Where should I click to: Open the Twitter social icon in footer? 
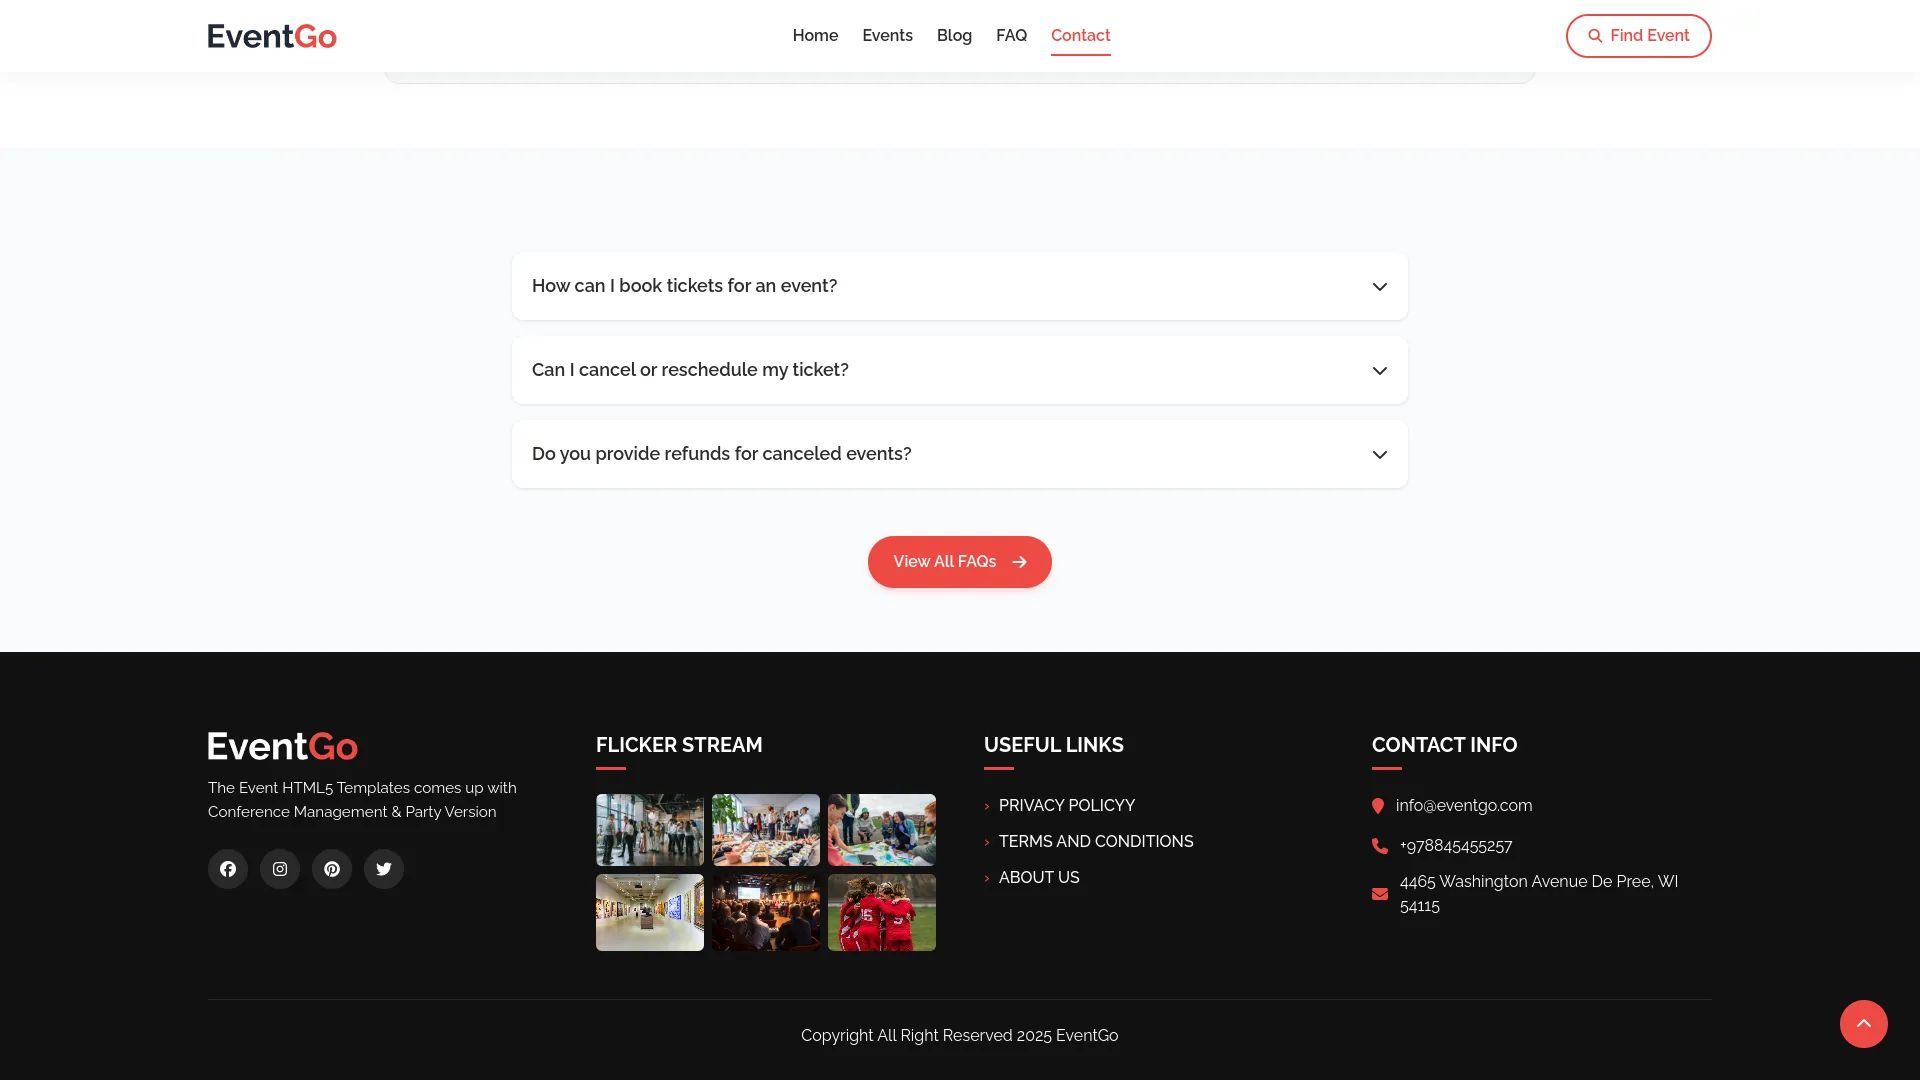pos(384,869)
